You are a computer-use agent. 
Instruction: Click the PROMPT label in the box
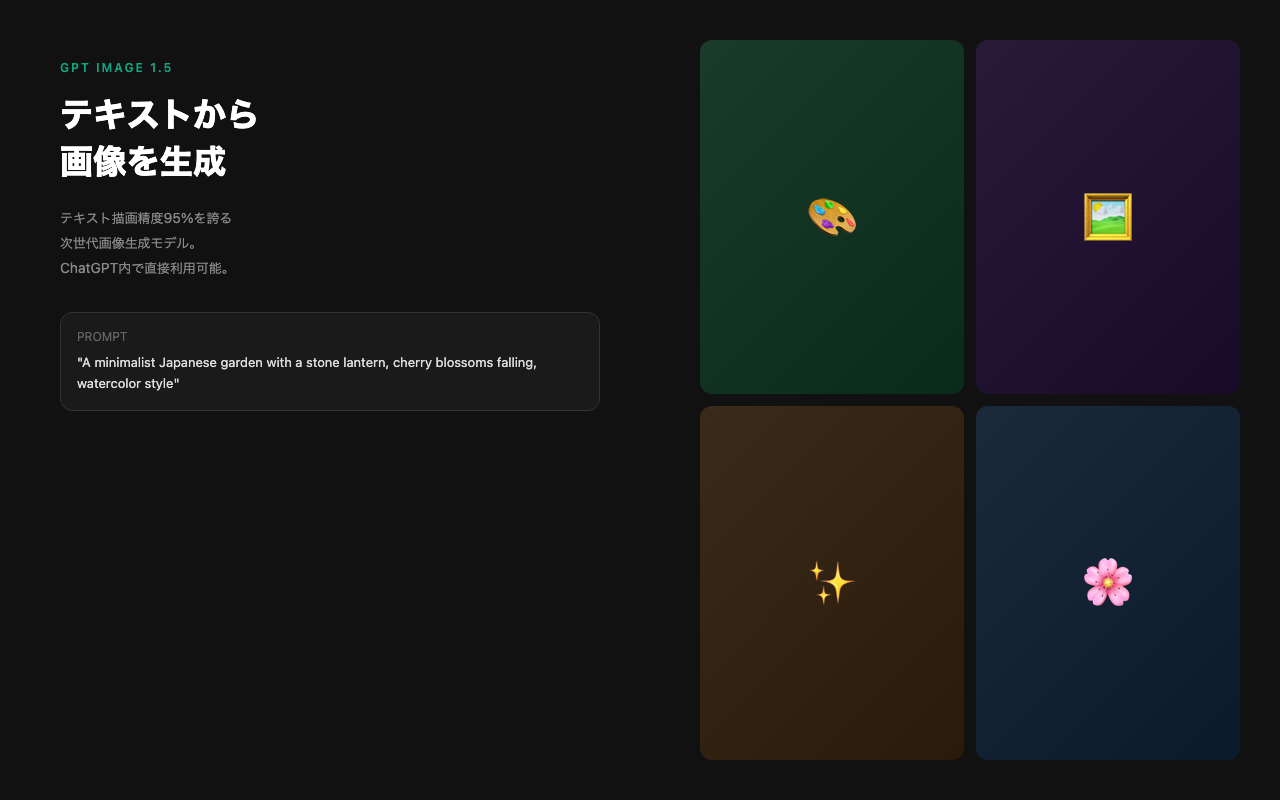(x=102, y=337)
